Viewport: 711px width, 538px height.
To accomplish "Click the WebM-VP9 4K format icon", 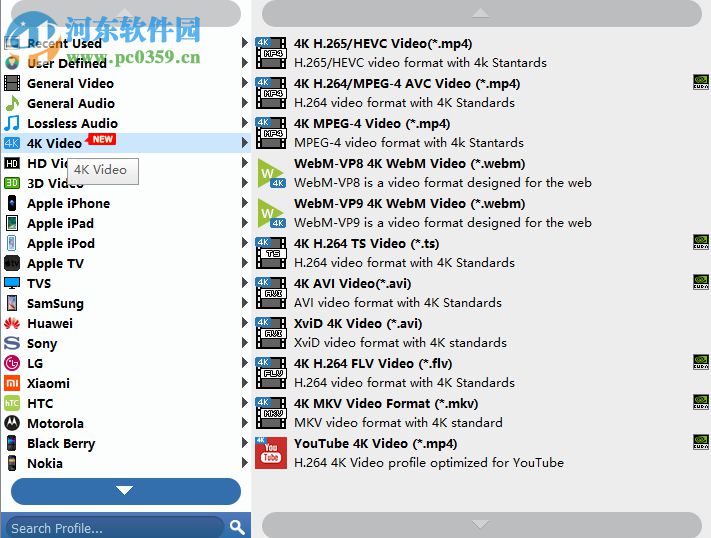I will [271, 213].
